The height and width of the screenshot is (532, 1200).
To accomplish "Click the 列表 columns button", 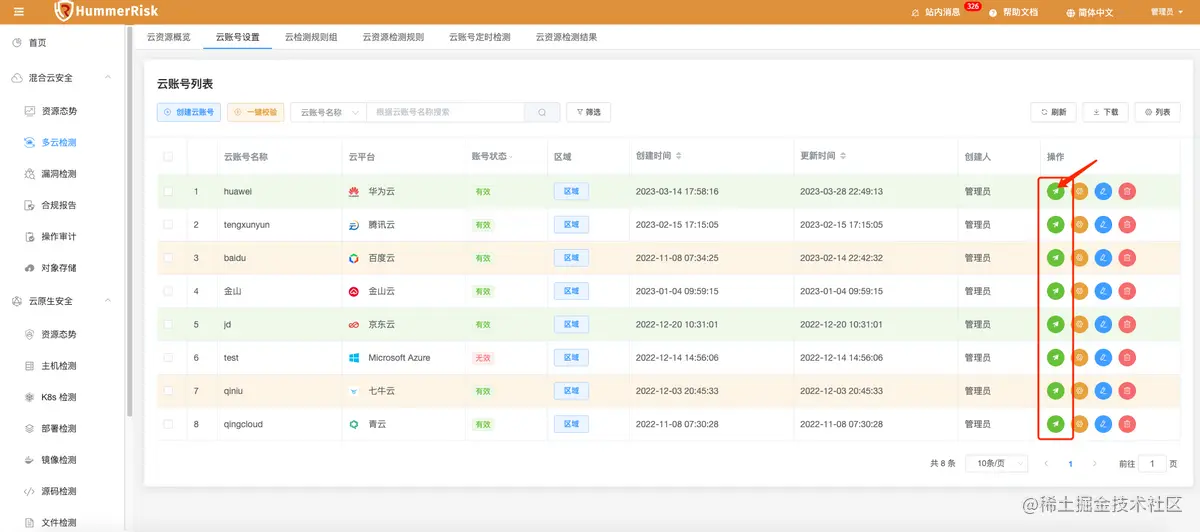I will pos(1157,112).
